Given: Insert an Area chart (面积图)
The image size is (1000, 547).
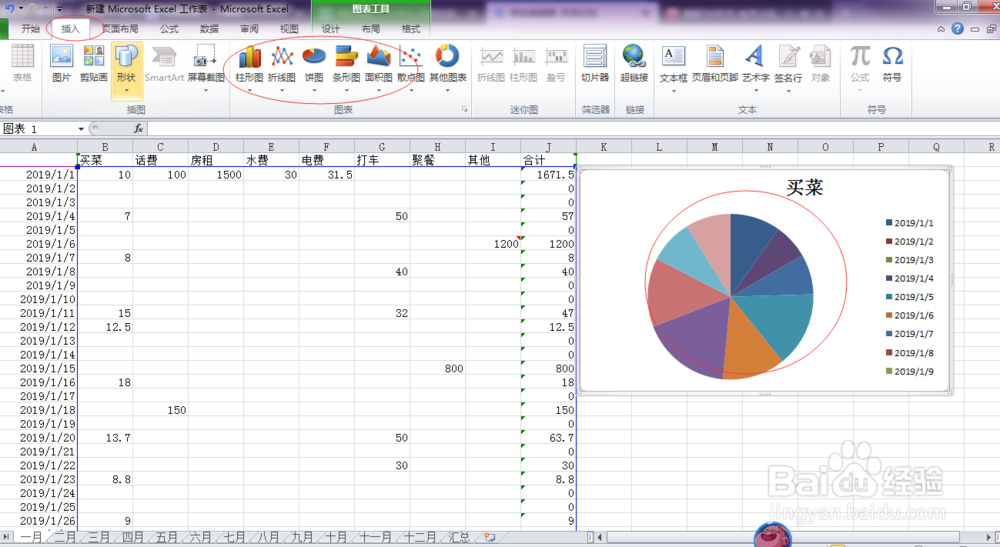Looking at the screenshot, I should [x=378, y=67].
